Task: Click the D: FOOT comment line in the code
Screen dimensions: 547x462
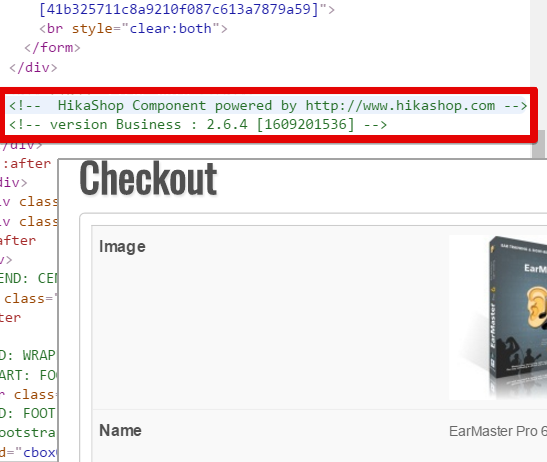Action: point(28,413)
